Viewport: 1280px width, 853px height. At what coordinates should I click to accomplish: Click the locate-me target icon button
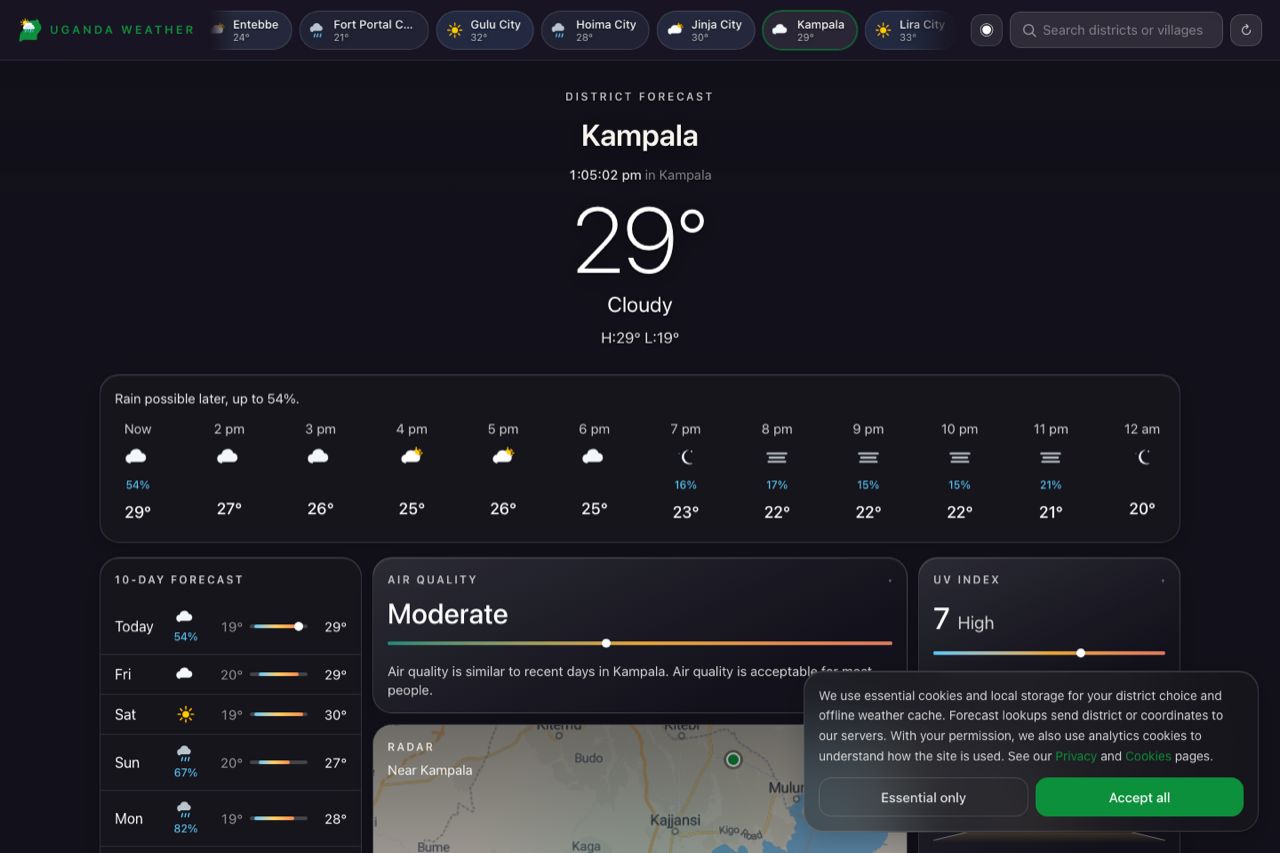[986, 30]
